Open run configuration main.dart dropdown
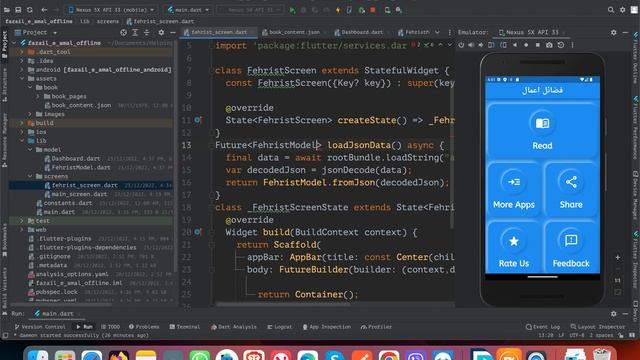Screen dimensions: 640x360 [188, 10]
